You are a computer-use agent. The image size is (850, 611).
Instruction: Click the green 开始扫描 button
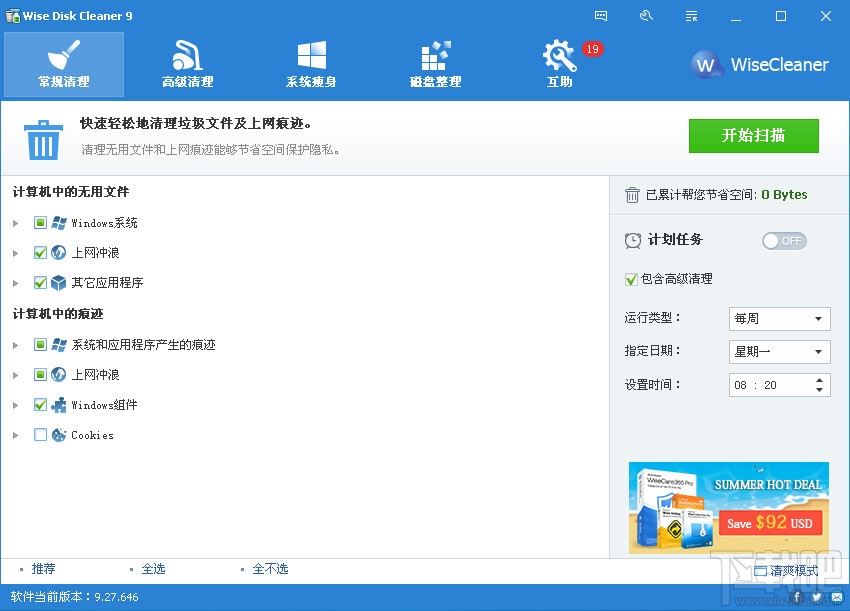click(754, 136)
